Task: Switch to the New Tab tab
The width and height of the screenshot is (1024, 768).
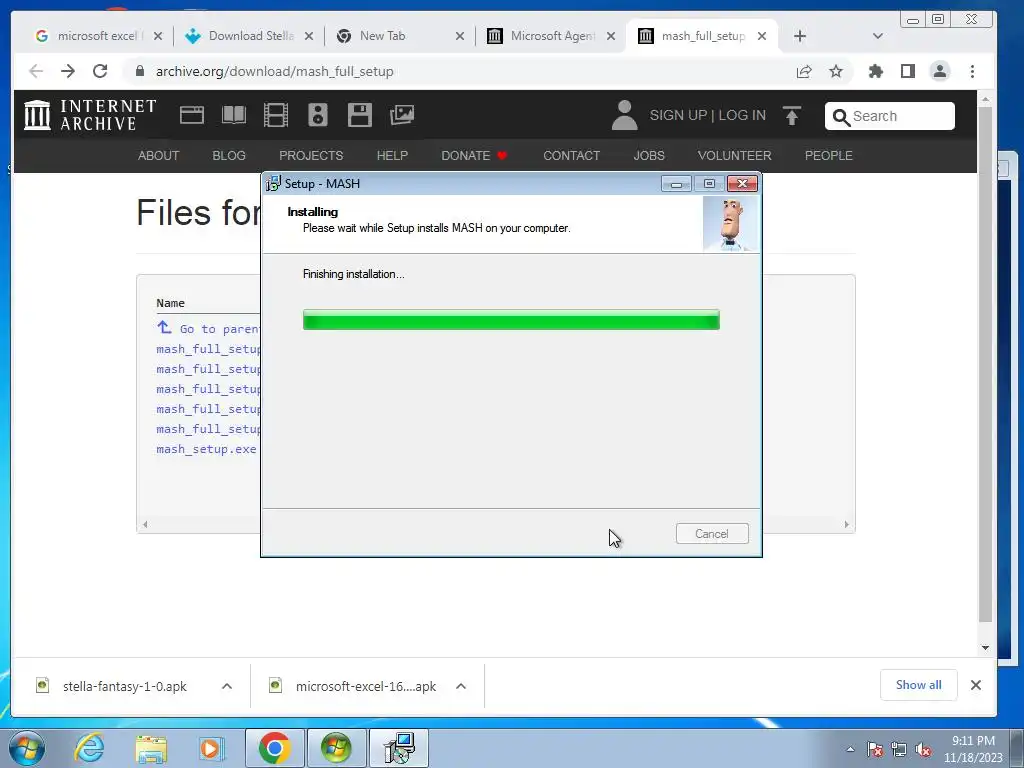Action: pos(400,36)
